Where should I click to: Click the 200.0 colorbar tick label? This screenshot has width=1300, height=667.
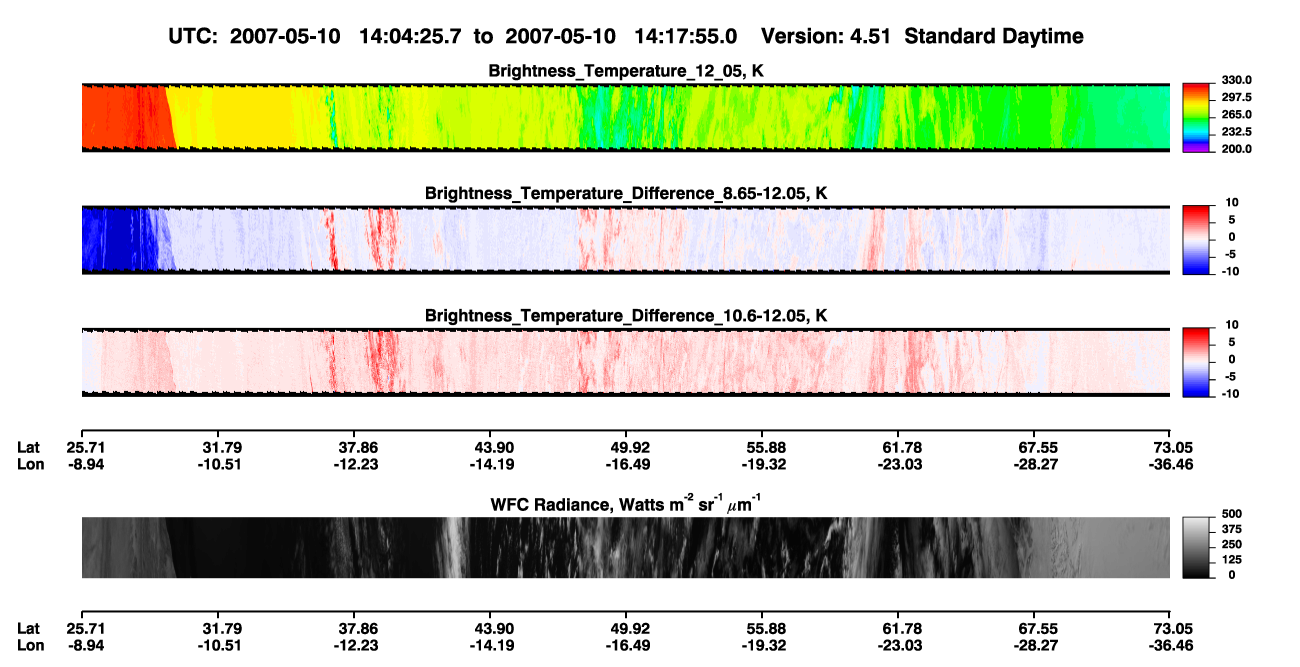(1238, 148)
